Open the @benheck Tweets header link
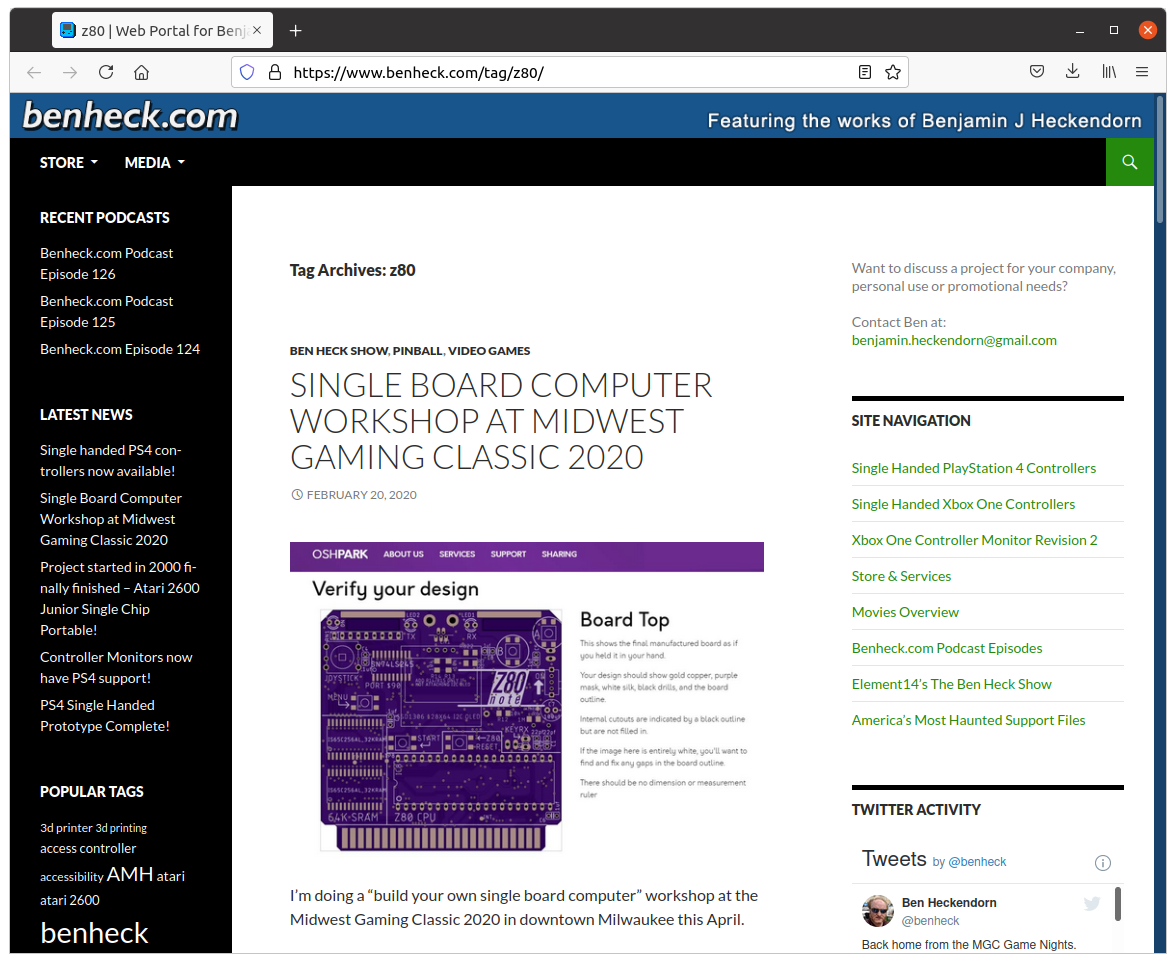The width and height of the screenshot is (1176, 963). [x=976, y=862]
